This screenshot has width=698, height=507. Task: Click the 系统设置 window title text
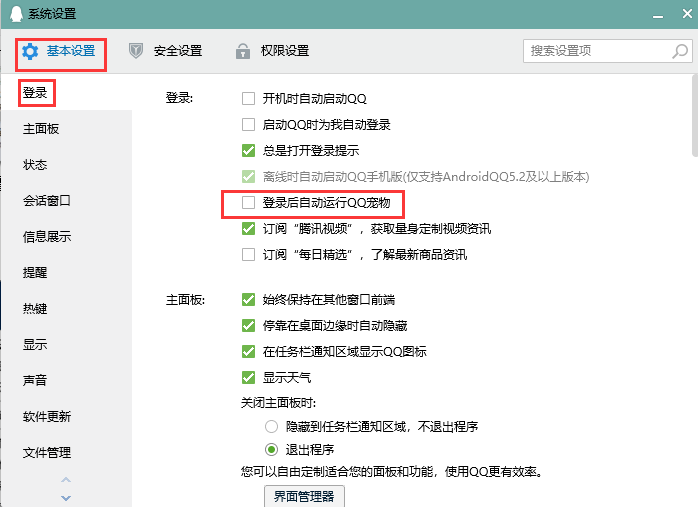click(52, 14)
